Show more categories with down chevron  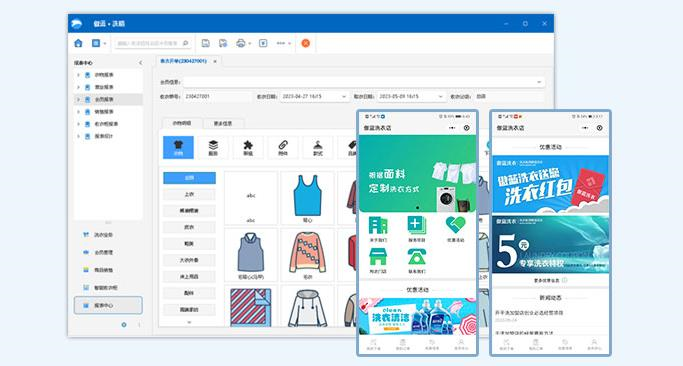(x=189, y=322)
